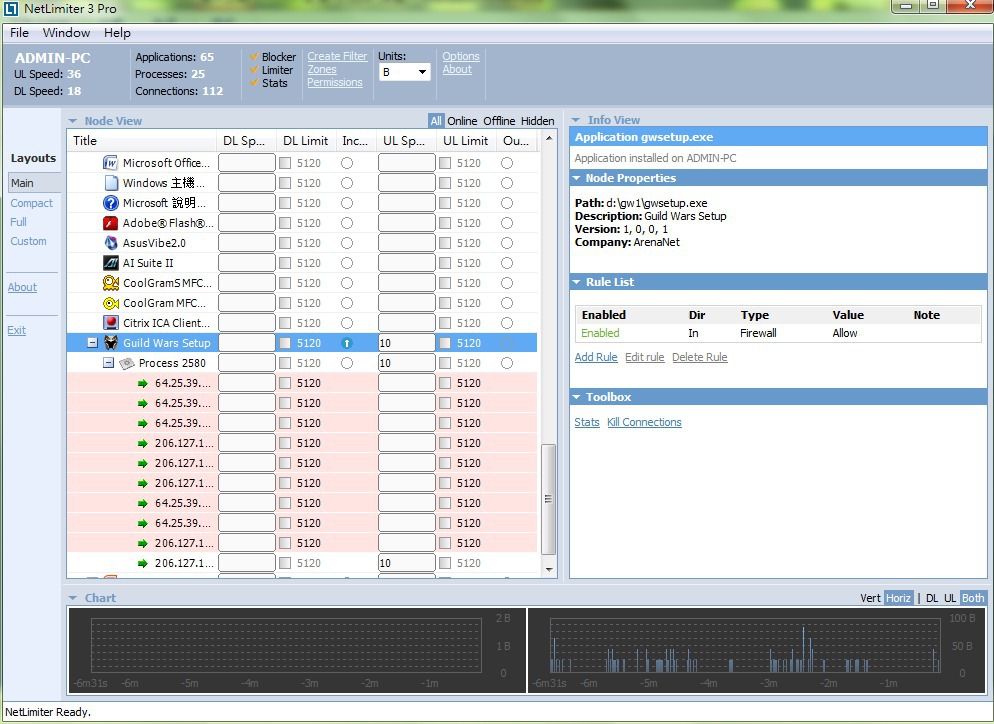Open the Window menu
This screenshot has width=994, height=724.
pos(66,33)
